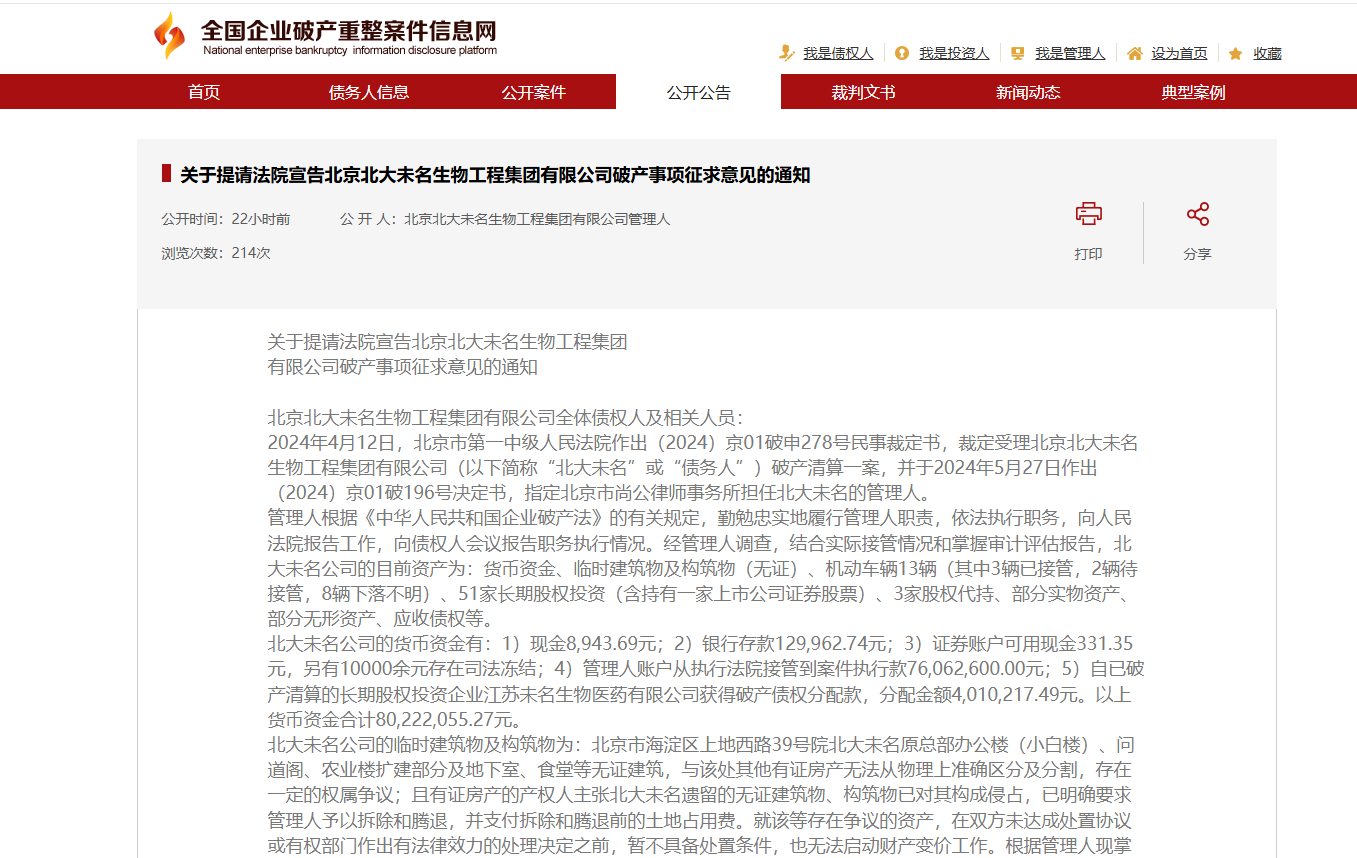Click the house icon for 设为首页
This screenshot has height=858, width=1357.
pos(1134,53)
